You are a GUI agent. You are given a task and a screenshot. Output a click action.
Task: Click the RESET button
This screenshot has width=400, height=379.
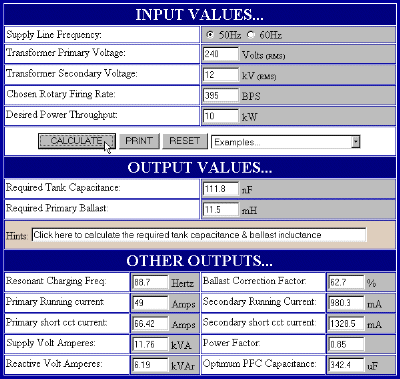click(x=185, y=141)
